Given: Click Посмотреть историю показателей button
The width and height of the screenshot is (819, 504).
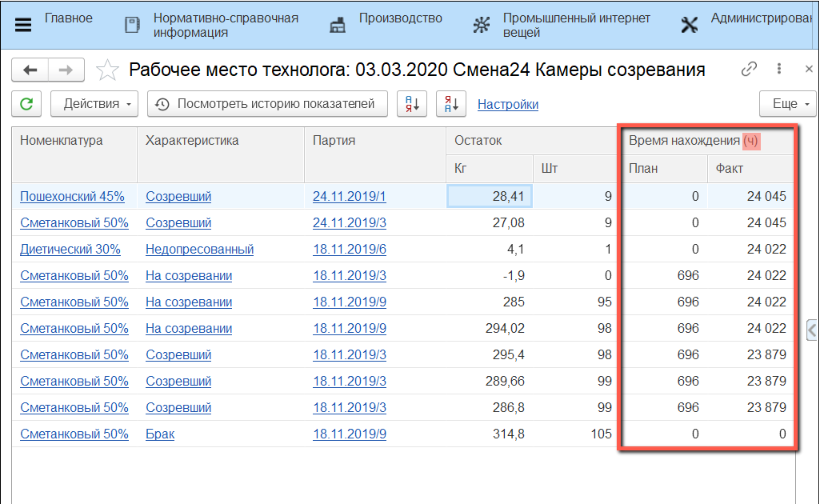Looking at the screenshot, I should click(266, 104).
